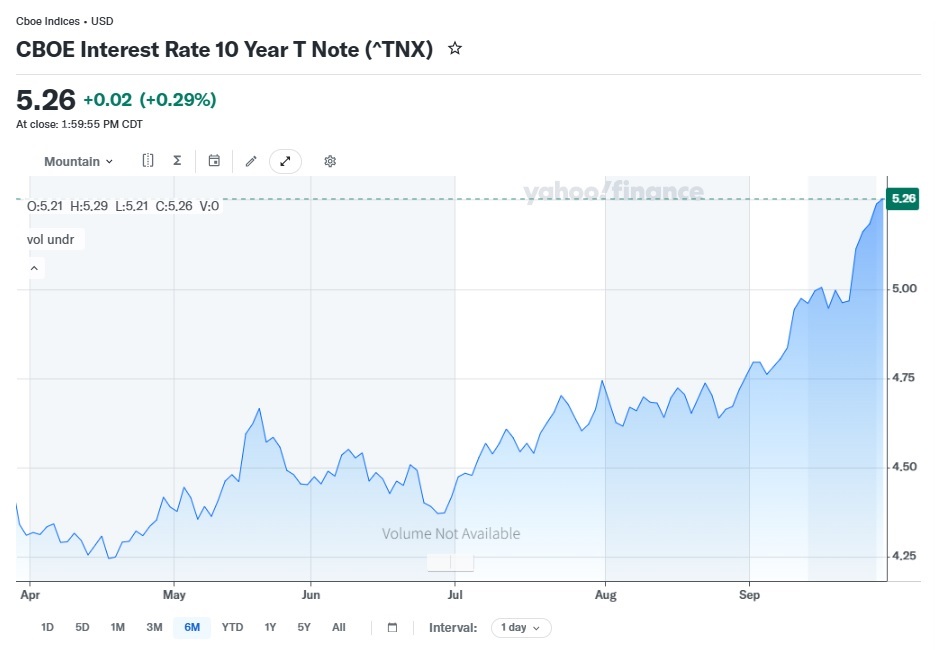
Task: Collapse the vol undr indicator panel
Action: coord(35,268)
